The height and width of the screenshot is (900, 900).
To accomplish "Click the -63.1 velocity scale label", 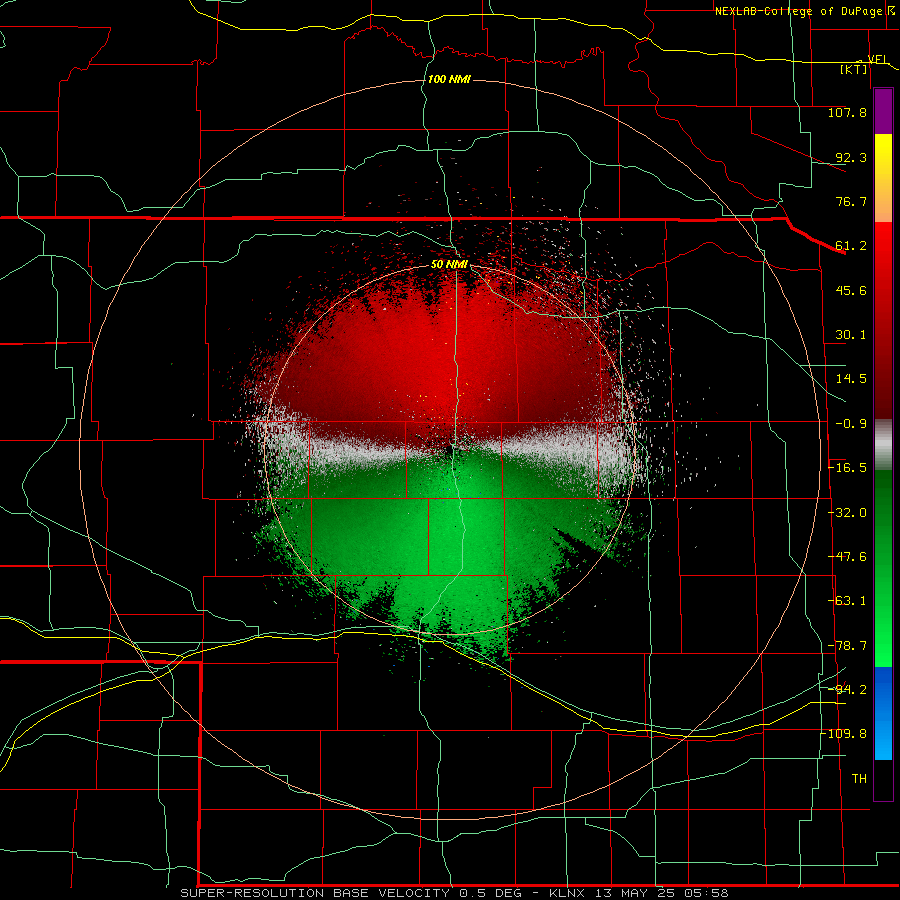I will (x=847, y=601).
